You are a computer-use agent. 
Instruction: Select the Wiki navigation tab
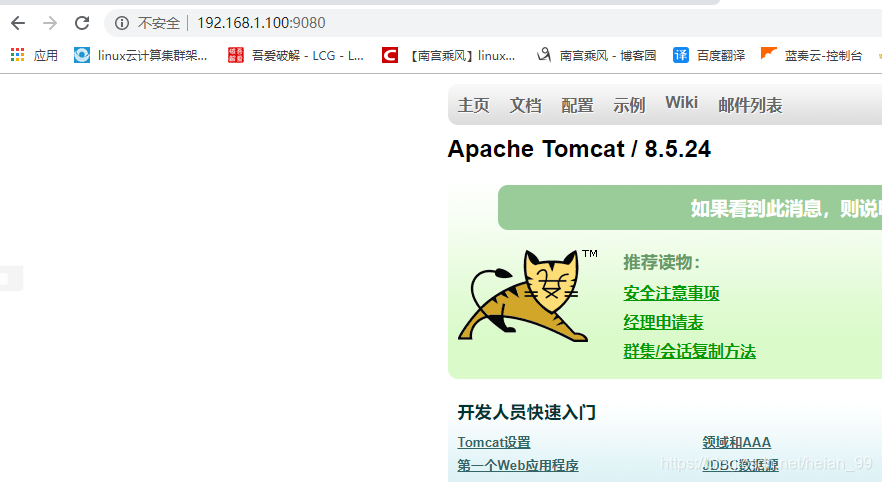[x=681, y=103]
